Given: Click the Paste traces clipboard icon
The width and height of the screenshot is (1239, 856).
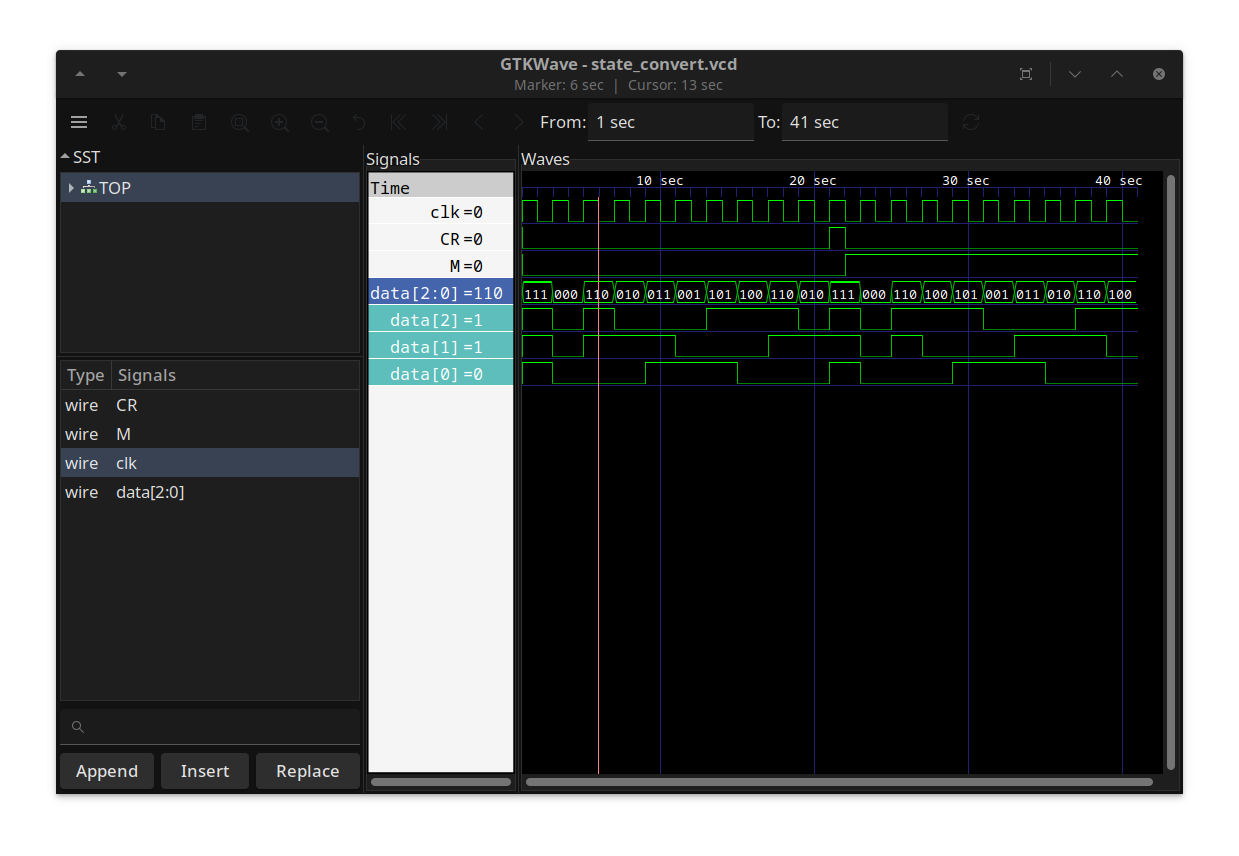Looking at the screenshot, I should 199,122.
